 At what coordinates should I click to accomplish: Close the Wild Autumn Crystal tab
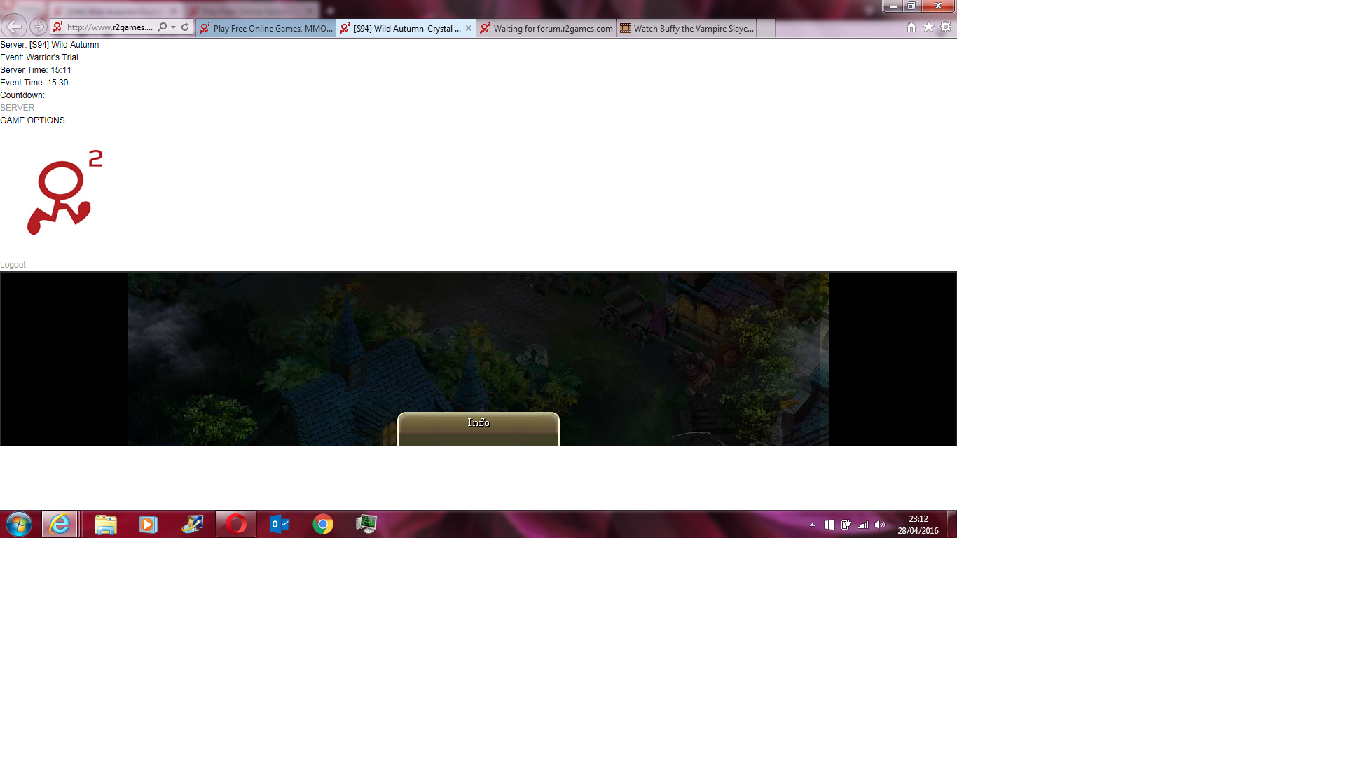coord(468,29)
